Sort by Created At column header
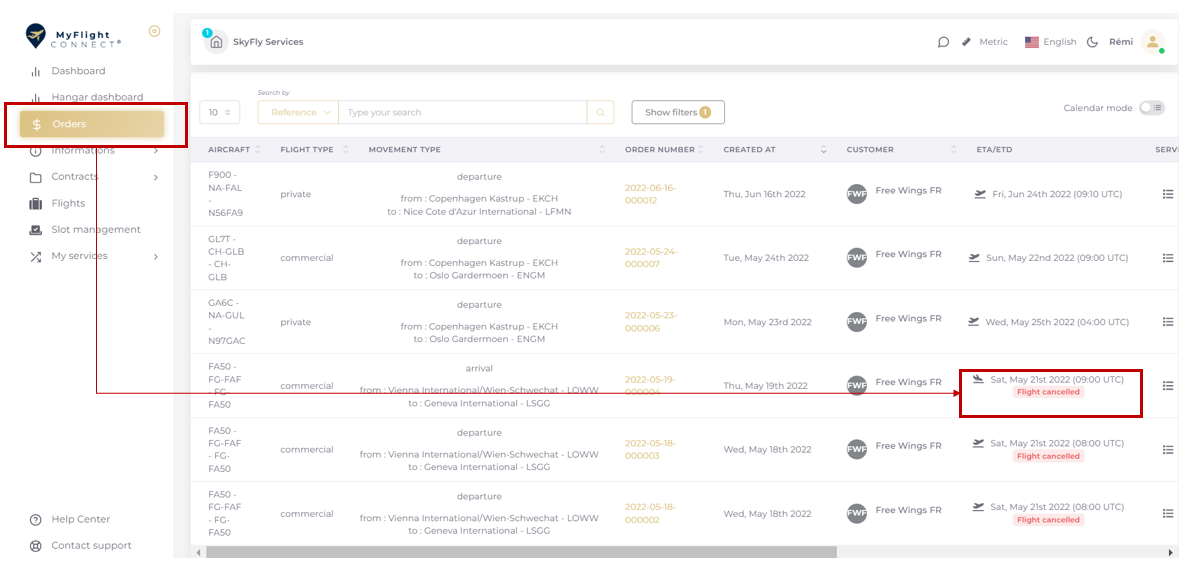The width and height of the screenshot is (1189, 567). (749, 150)
